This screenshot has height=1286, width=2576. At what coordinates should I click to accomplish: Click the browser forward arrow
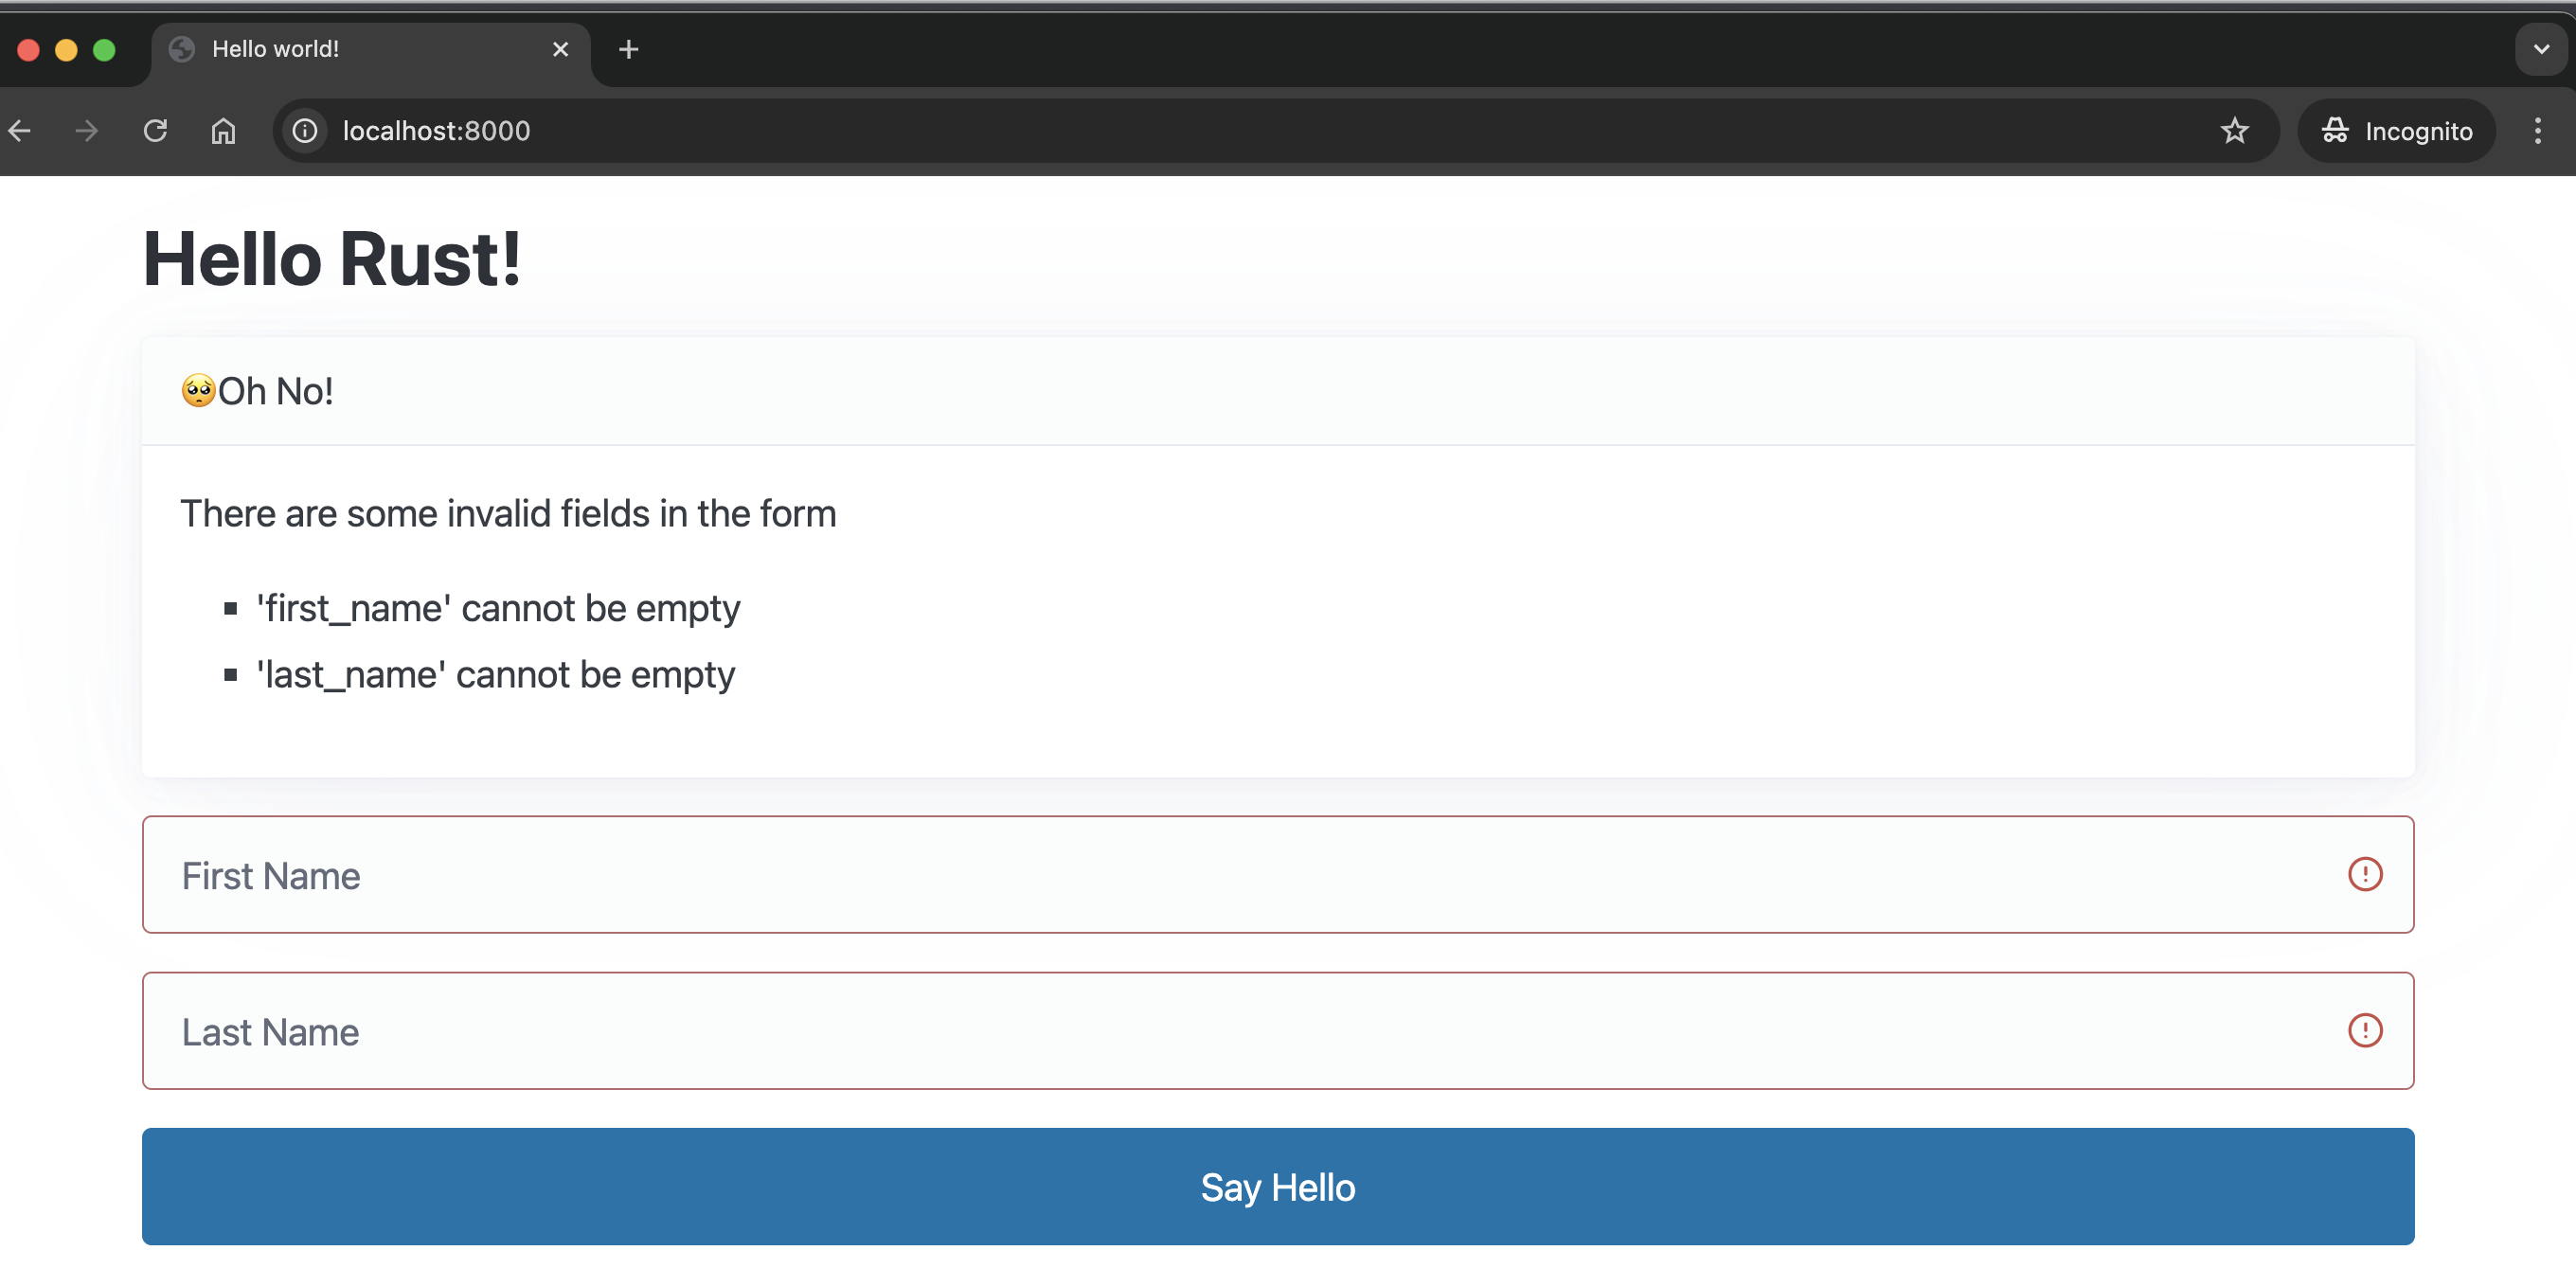pyautogui.click(x=87, y=131)
